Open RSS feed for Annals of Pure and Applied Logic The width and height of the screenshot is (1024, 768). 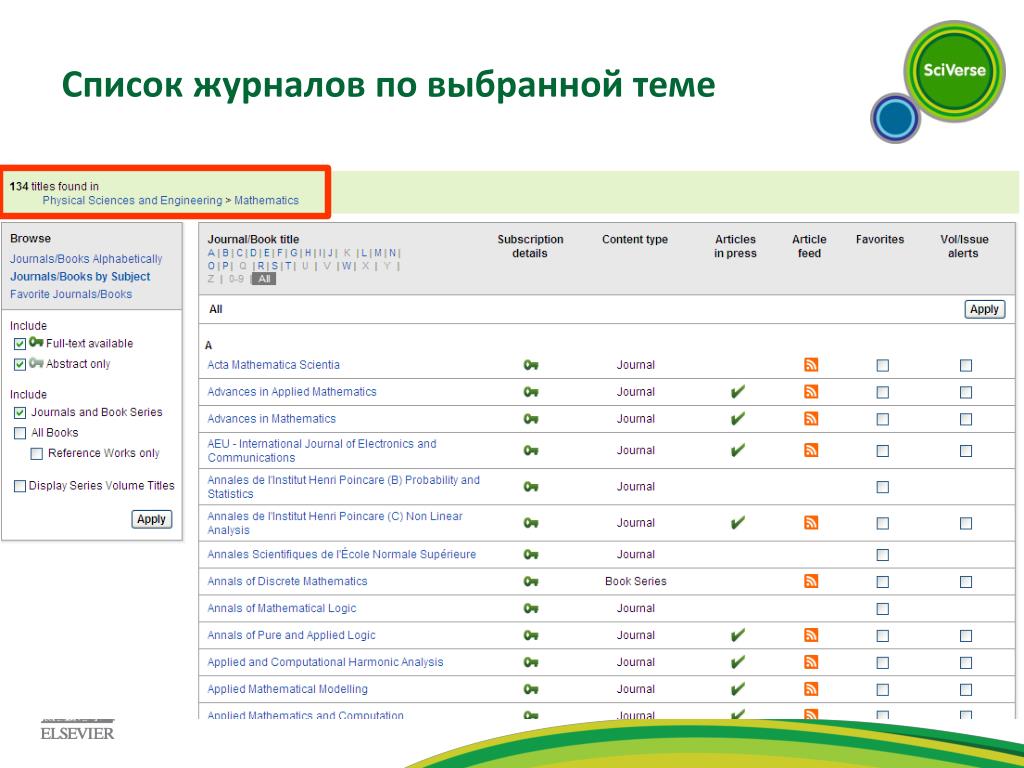click(x=810, y=635)
